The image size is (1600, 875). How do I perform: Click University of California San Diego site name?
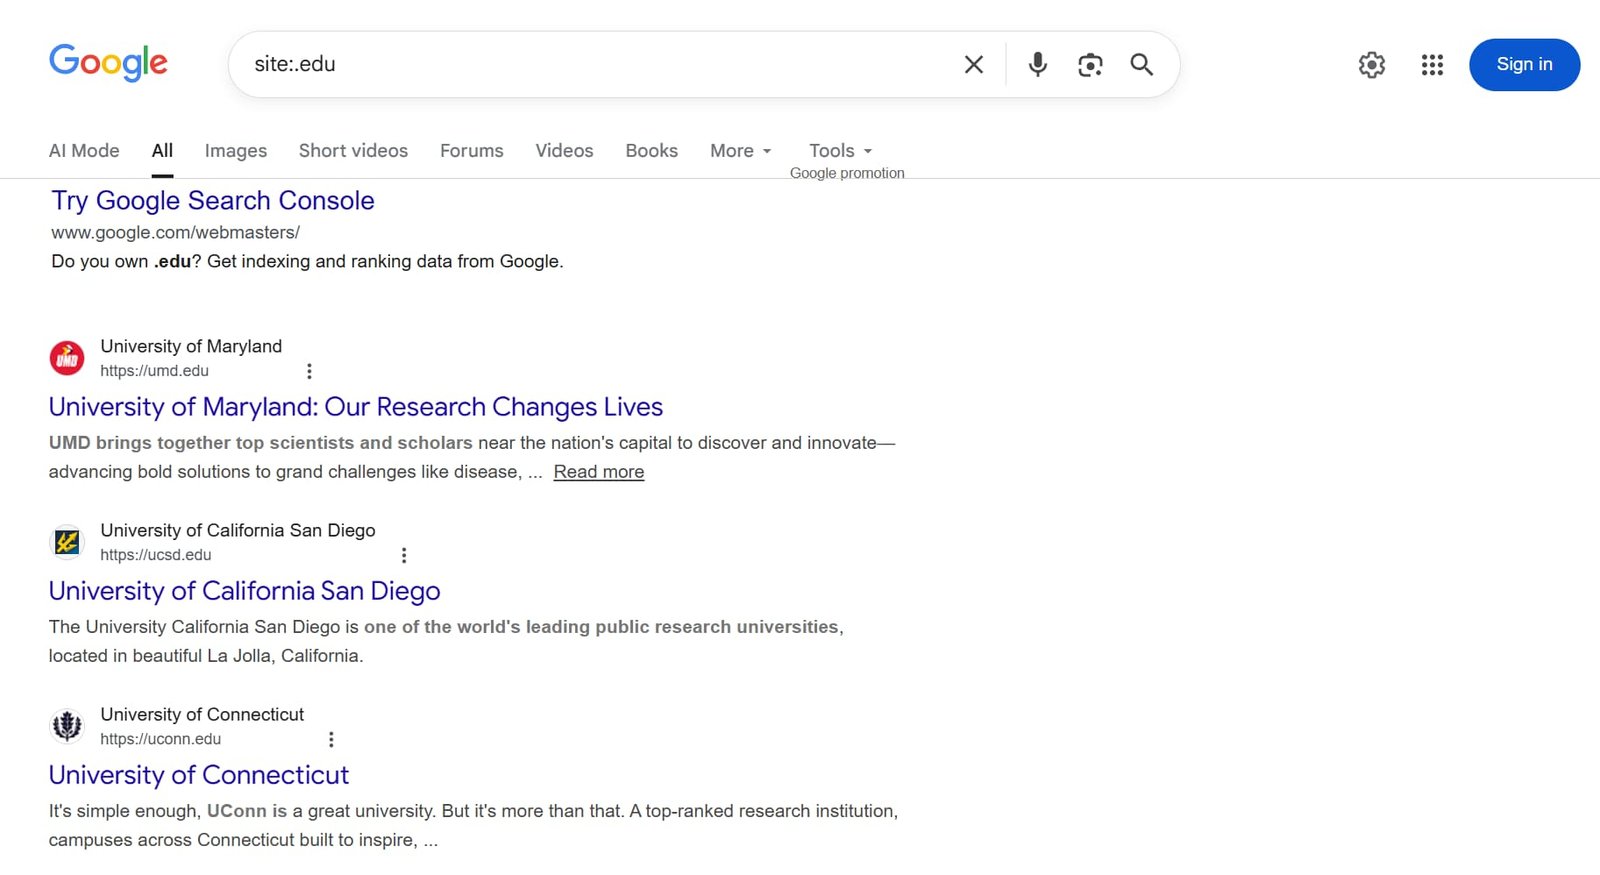[x=238, y=530]
